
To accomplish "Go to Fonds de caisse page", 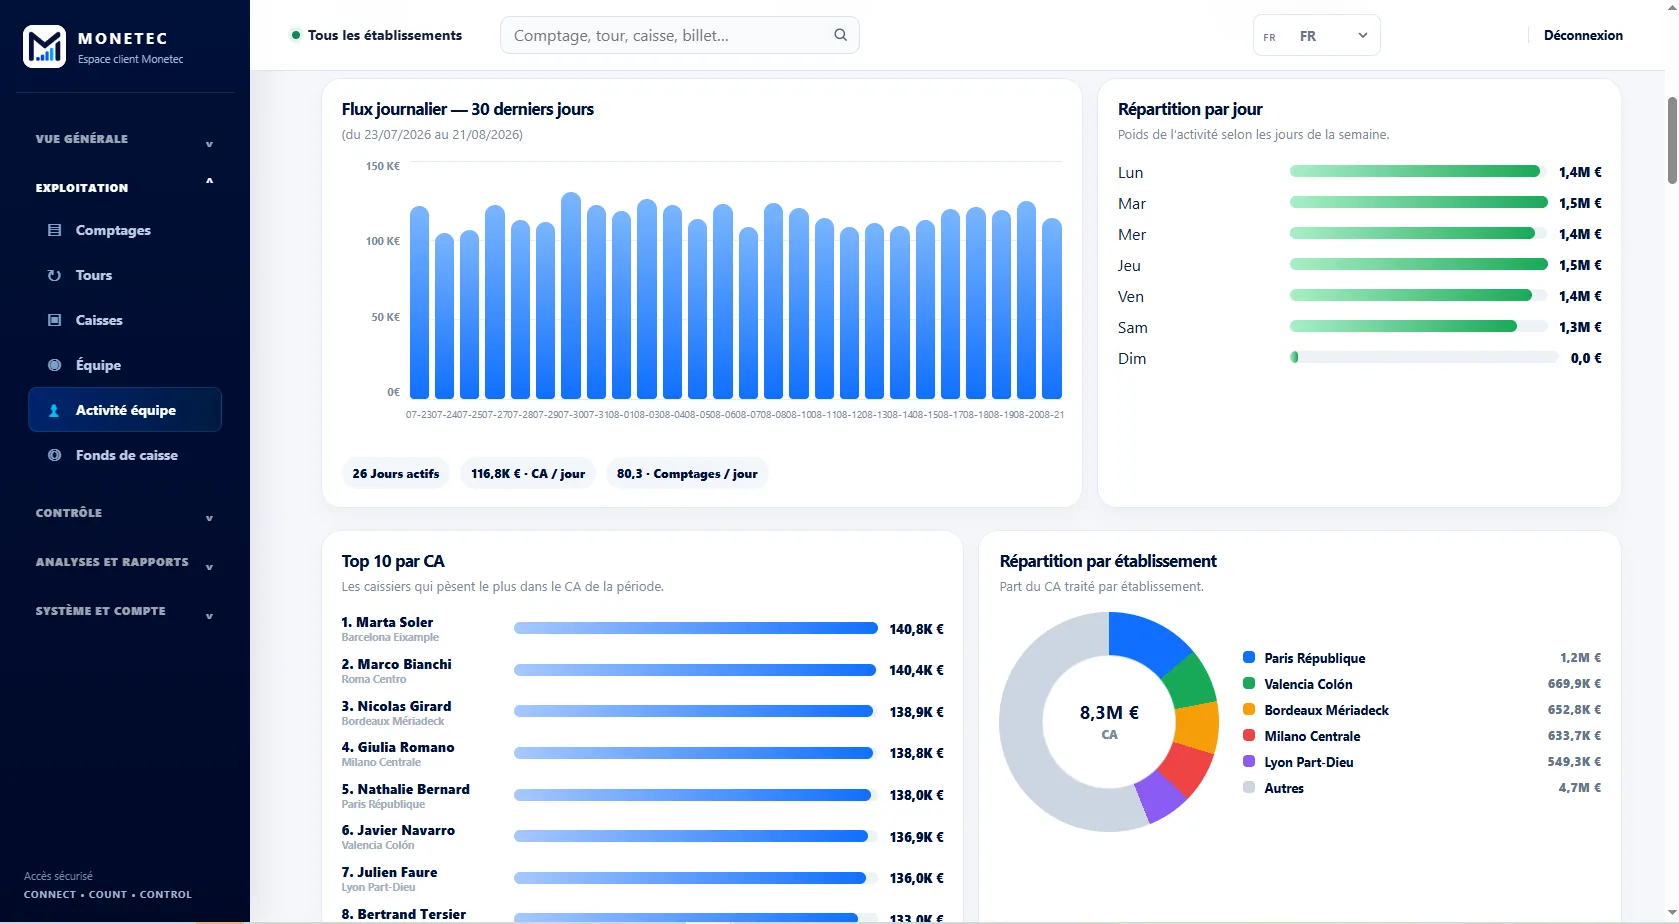I will tap(125, 455).
